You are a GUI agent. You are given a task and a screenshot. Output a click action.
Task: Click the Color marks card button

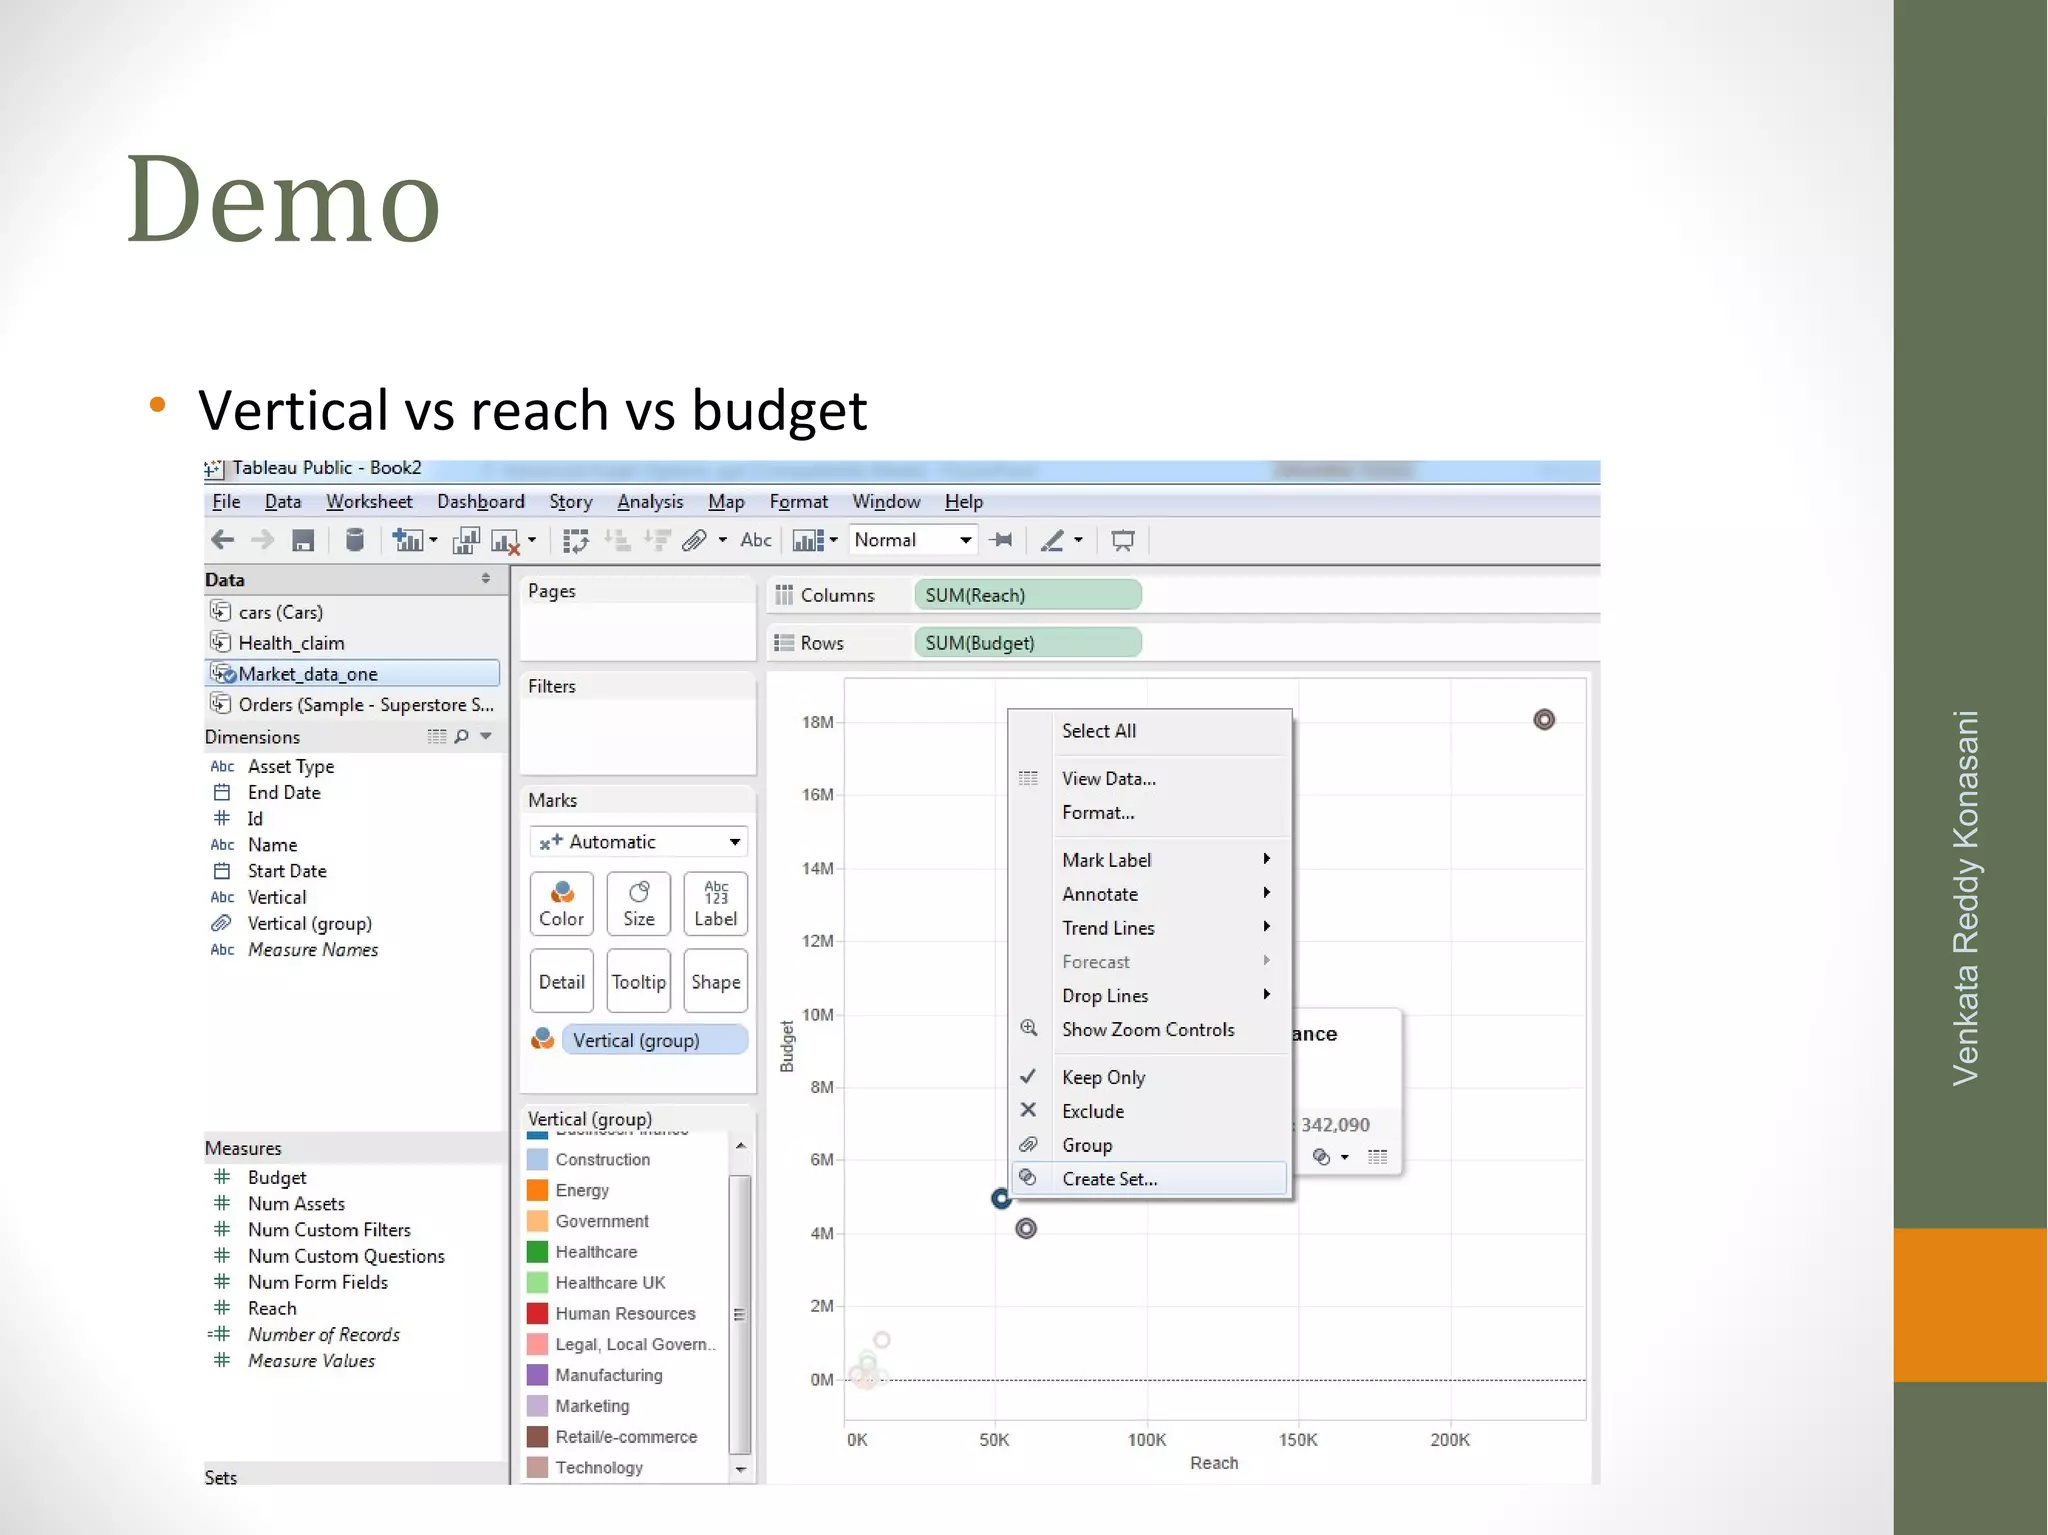pos(561,904)
